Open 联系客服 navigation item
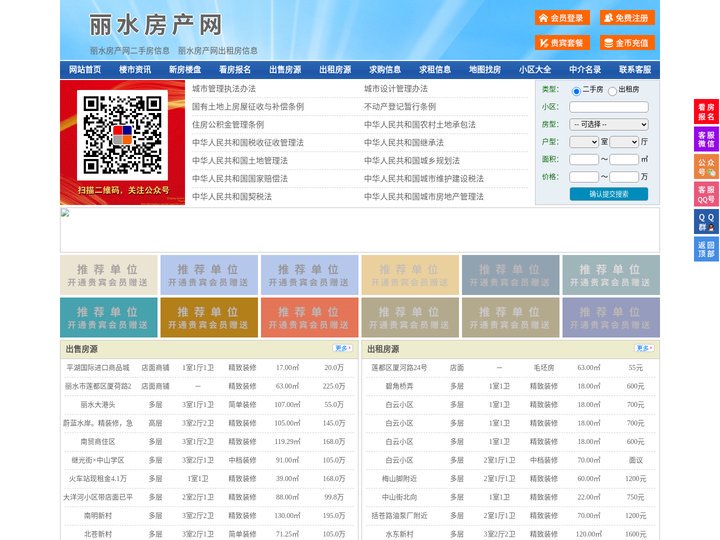This screenshot has height=540, width=720. click(x=635, y=70)
